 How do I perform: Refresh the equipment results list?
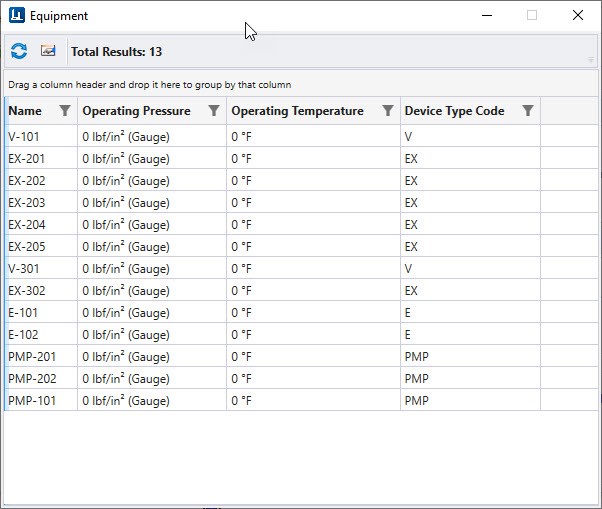click(x=19, y=51)
